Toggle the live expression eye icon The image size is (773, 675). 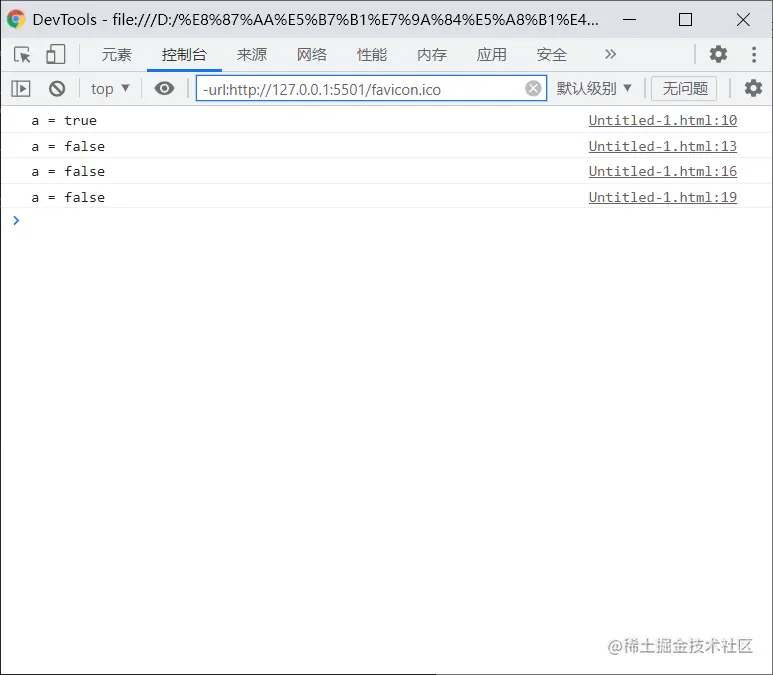tap(164, 89)
